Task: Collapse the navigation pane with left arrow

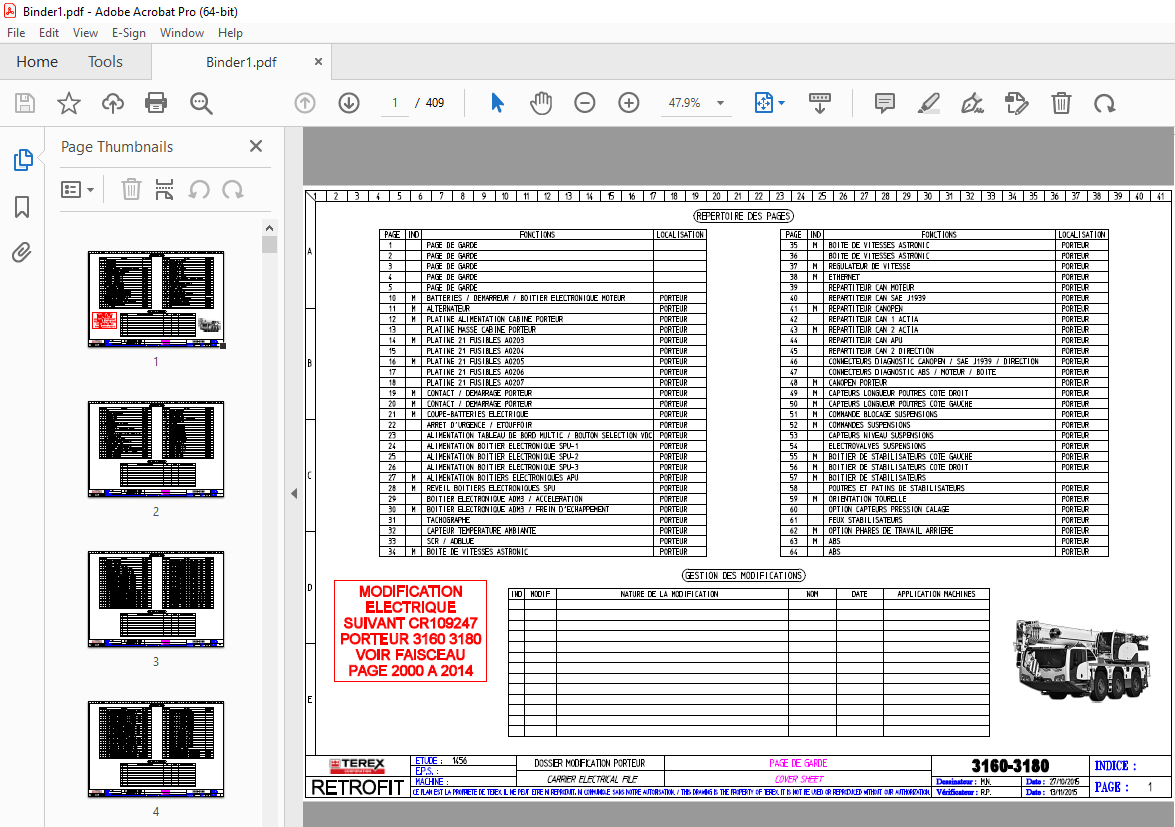Action: pyautogui.click(x=294, y=494)
